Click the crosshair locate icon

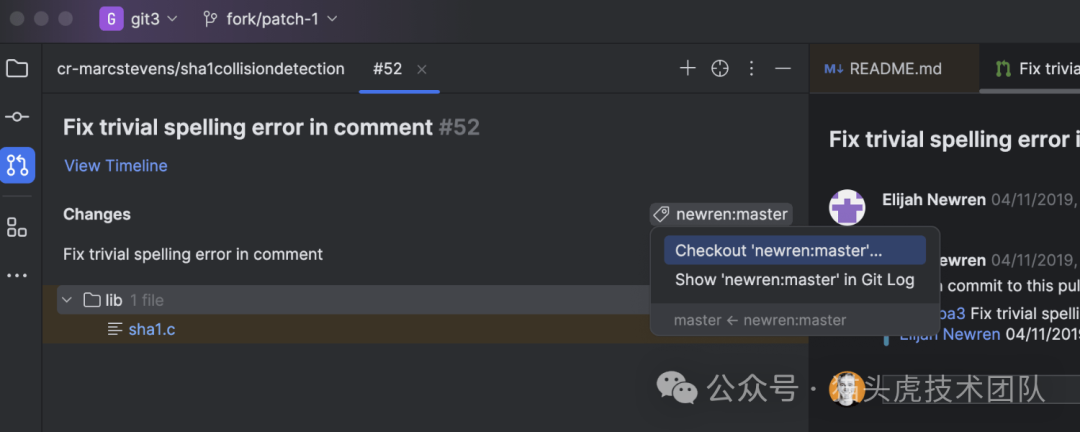(x=720, y=68)
